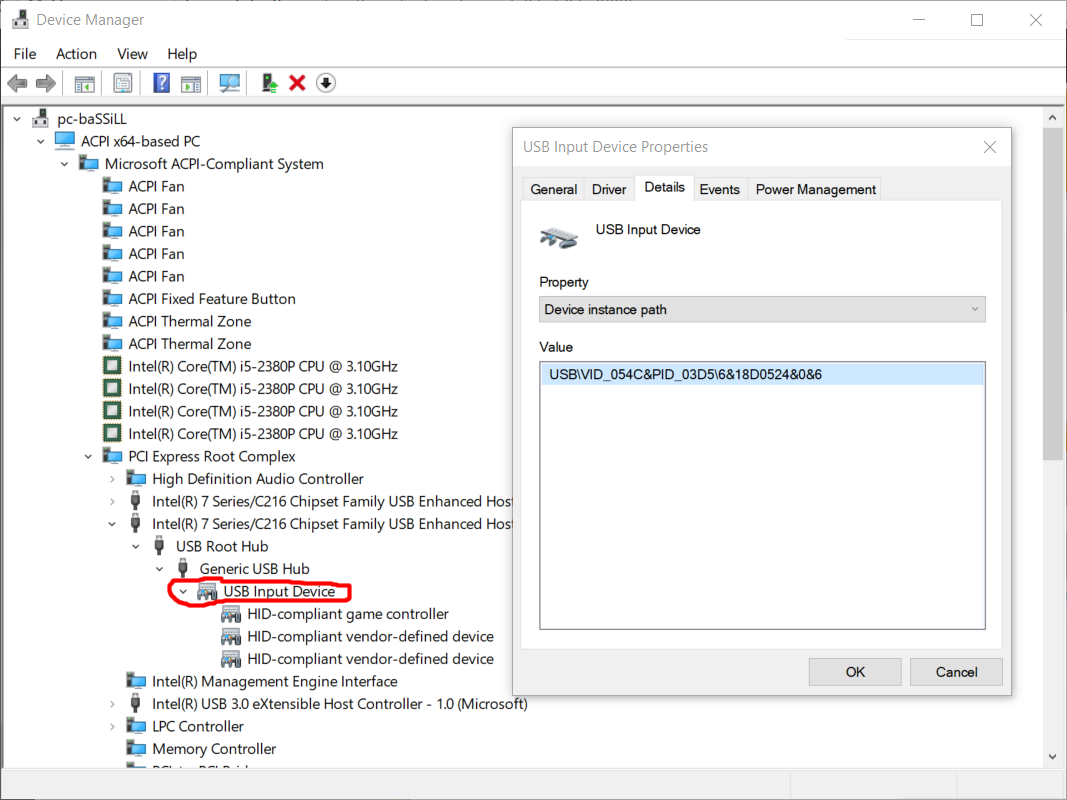Collapse the Microsoft ACPI-Compliant System node
This screenshot has width=1067, height=800.
point(65,164)
